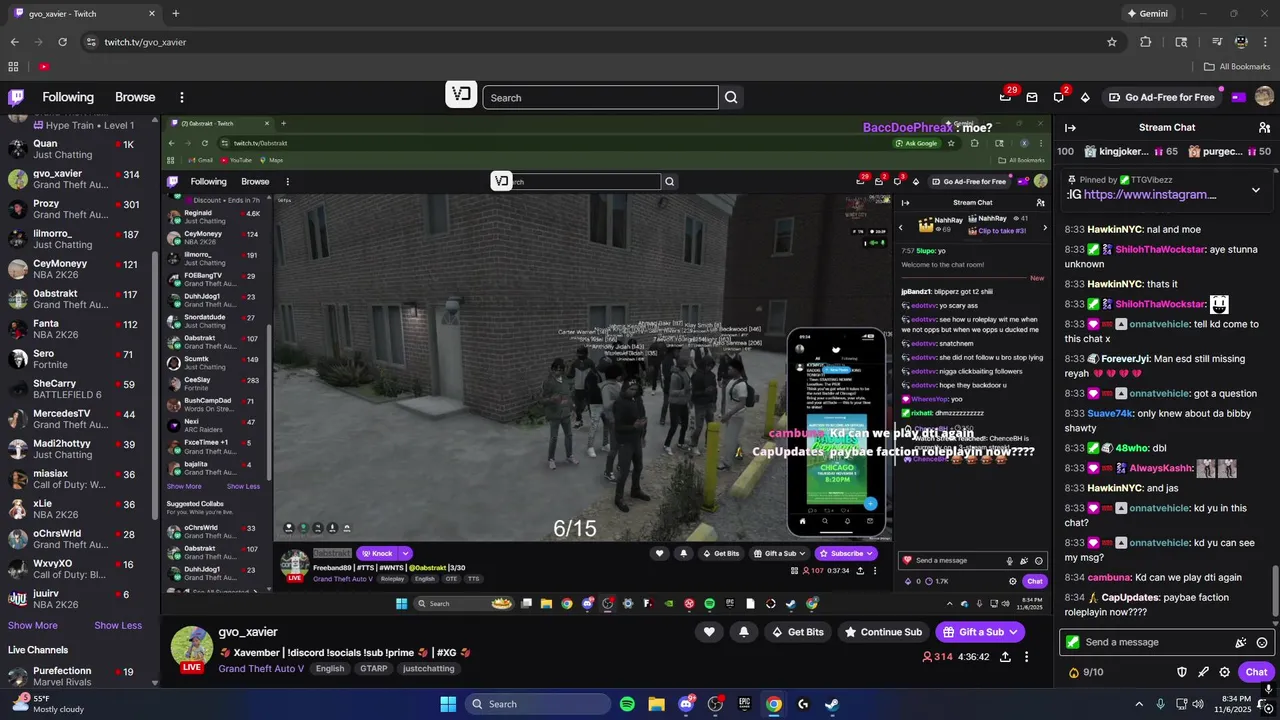Open the YouTube bookmark shortcut
Screen dimensions: 1280x720
pos(44,66)
